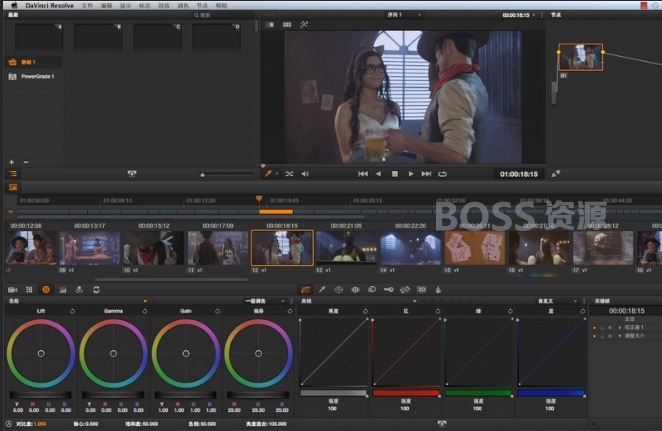This screenshot has width=662, height=431.
Task: Click the viewer magic wand highlight icon
Action: [304, 24]
